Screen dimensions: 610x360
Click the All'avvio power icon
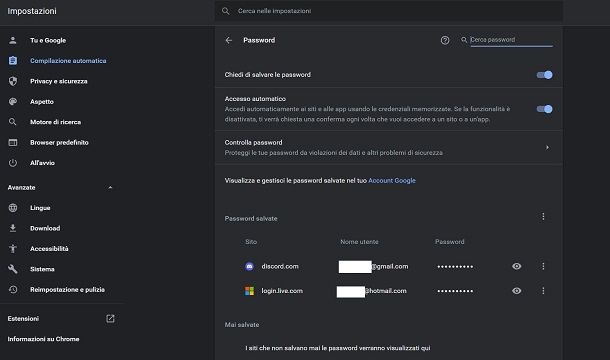coord(13,163)
